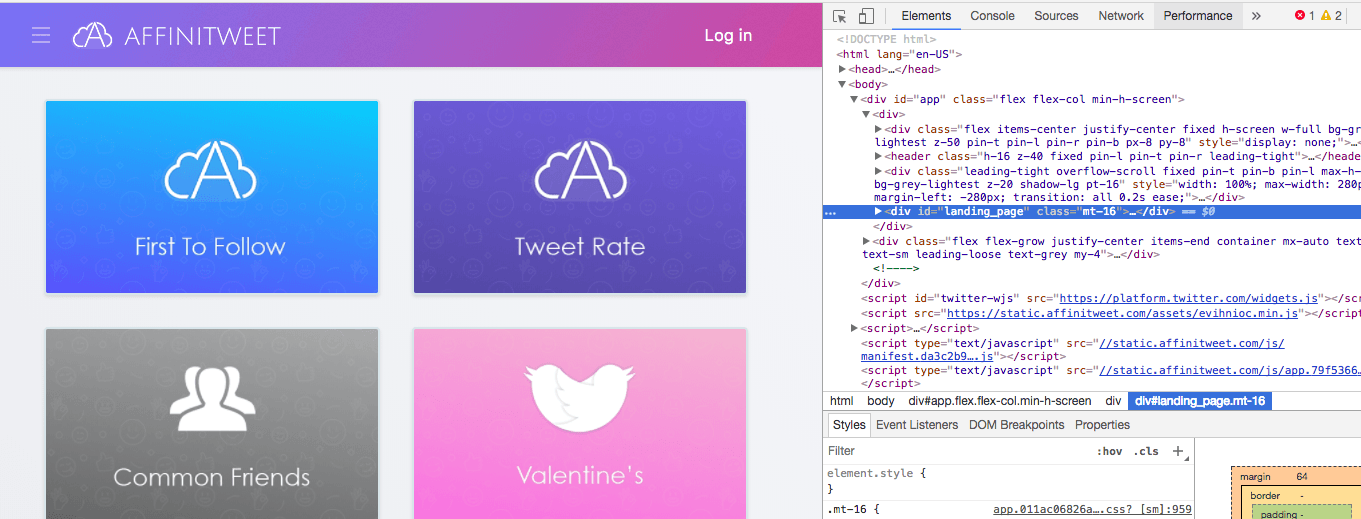Open the Valentine's card
Screen dimensions: 1361x519
point(580,424)
